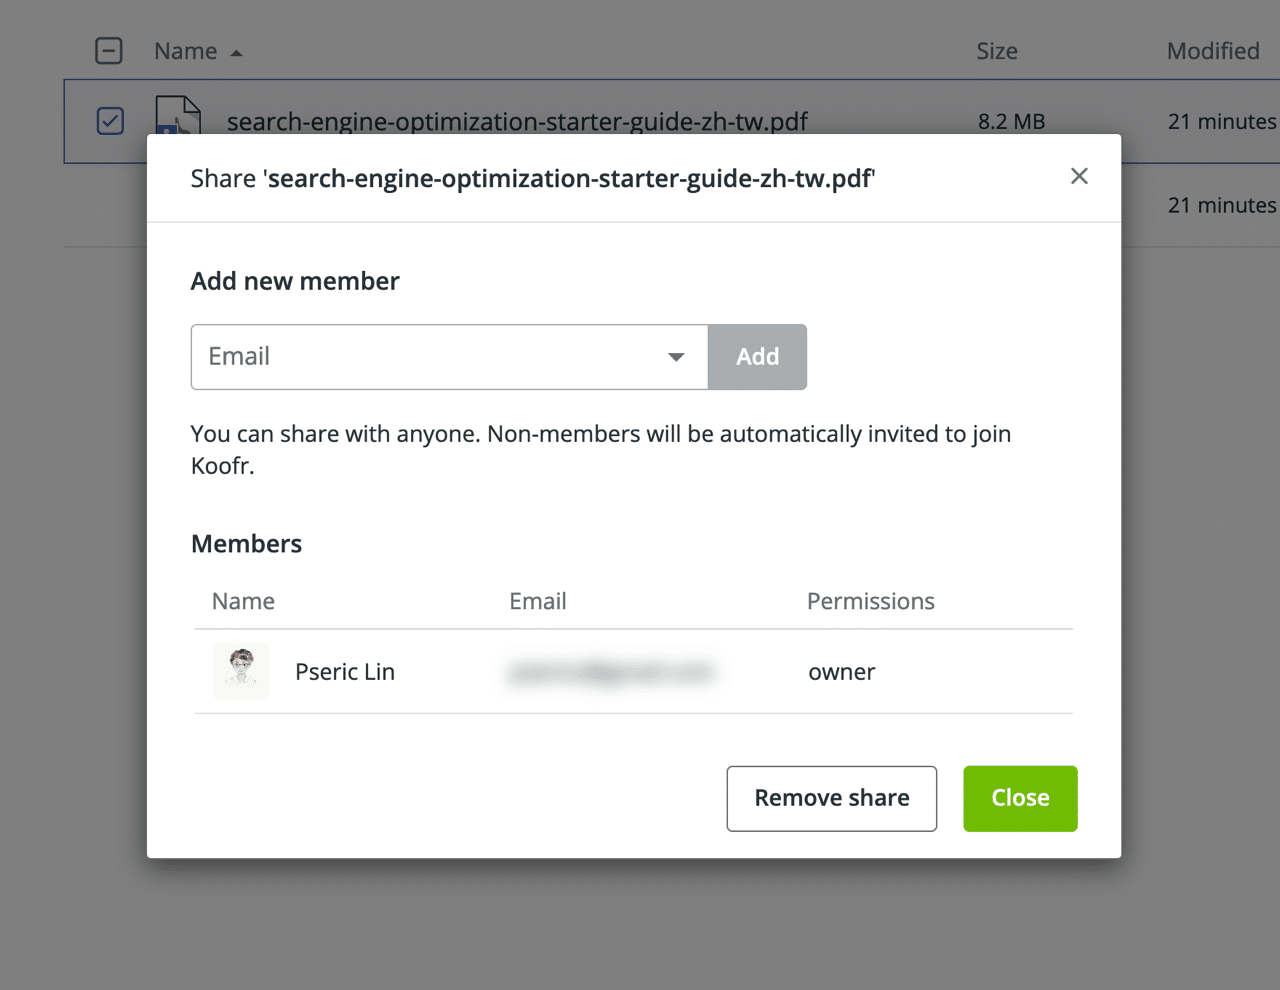
Task: Select the Pseric Lin member name
Action: 345,672
